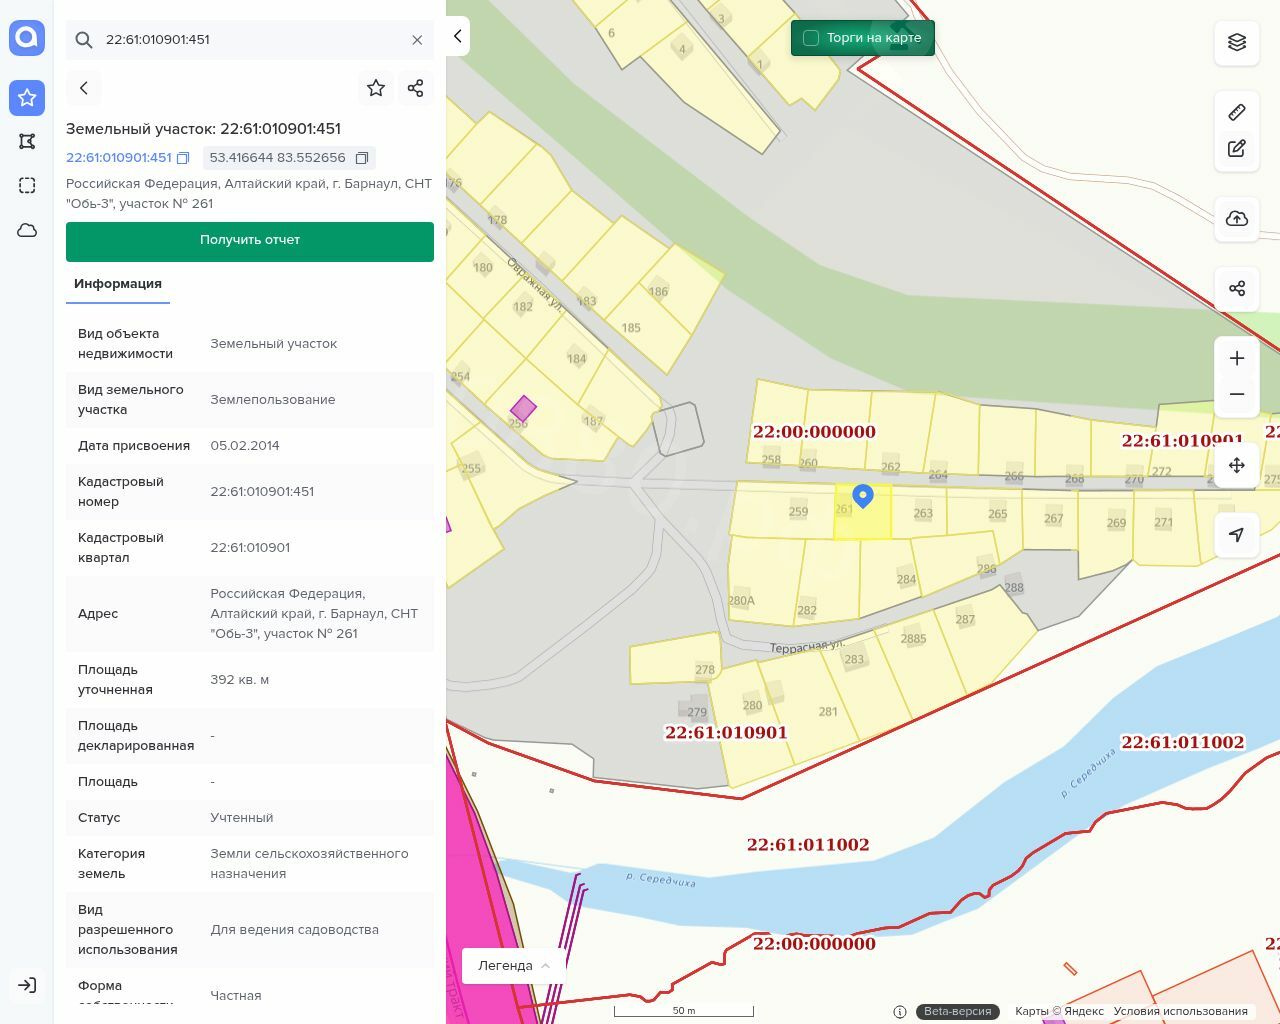Copy the cadastral number 22:61:010901:451
This screenshot has width=1280, height=1024.
click(183, 158)
